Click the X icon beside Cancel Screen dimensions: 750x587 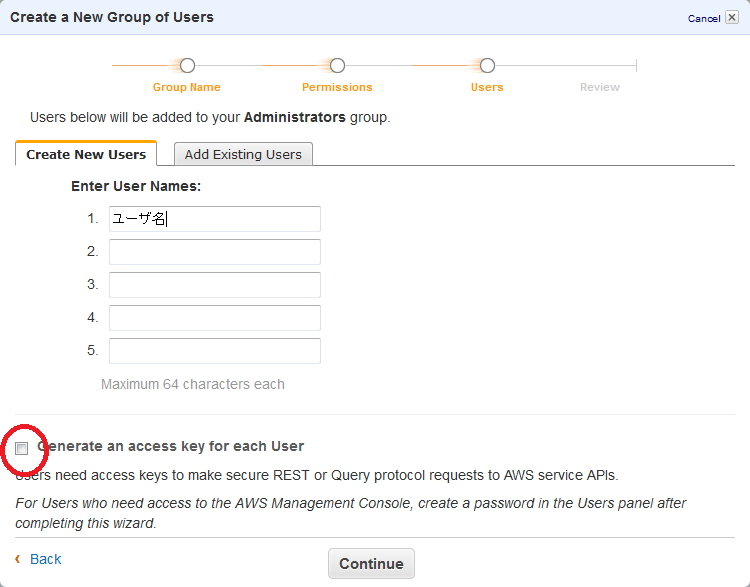(x=731, y=18)
